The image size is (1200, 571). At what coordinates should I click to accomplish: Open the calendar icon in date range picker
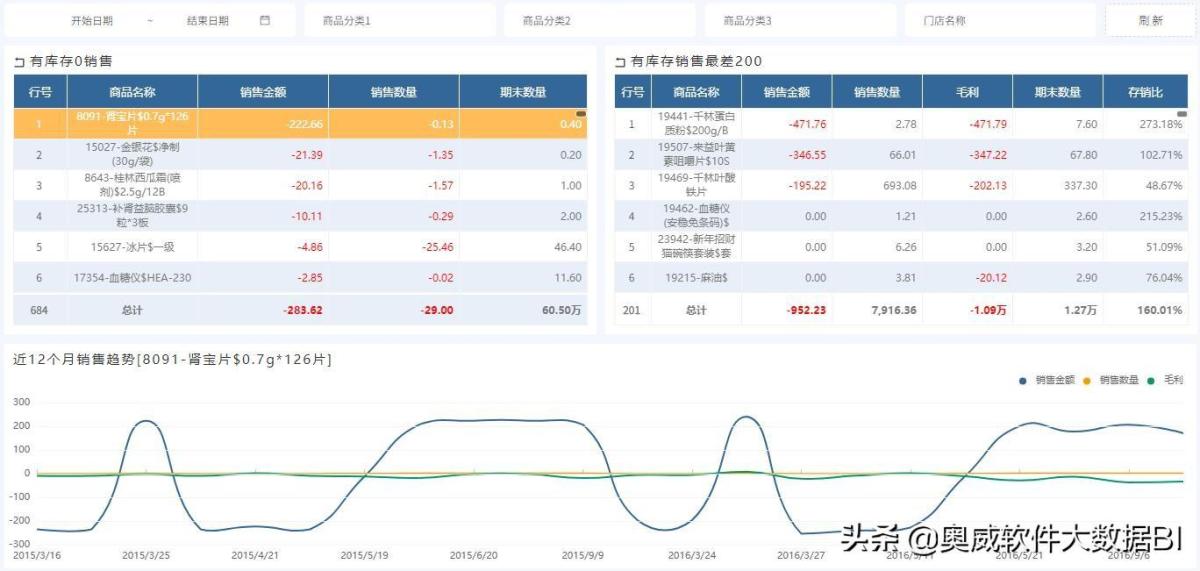click(x=265, y=20)
